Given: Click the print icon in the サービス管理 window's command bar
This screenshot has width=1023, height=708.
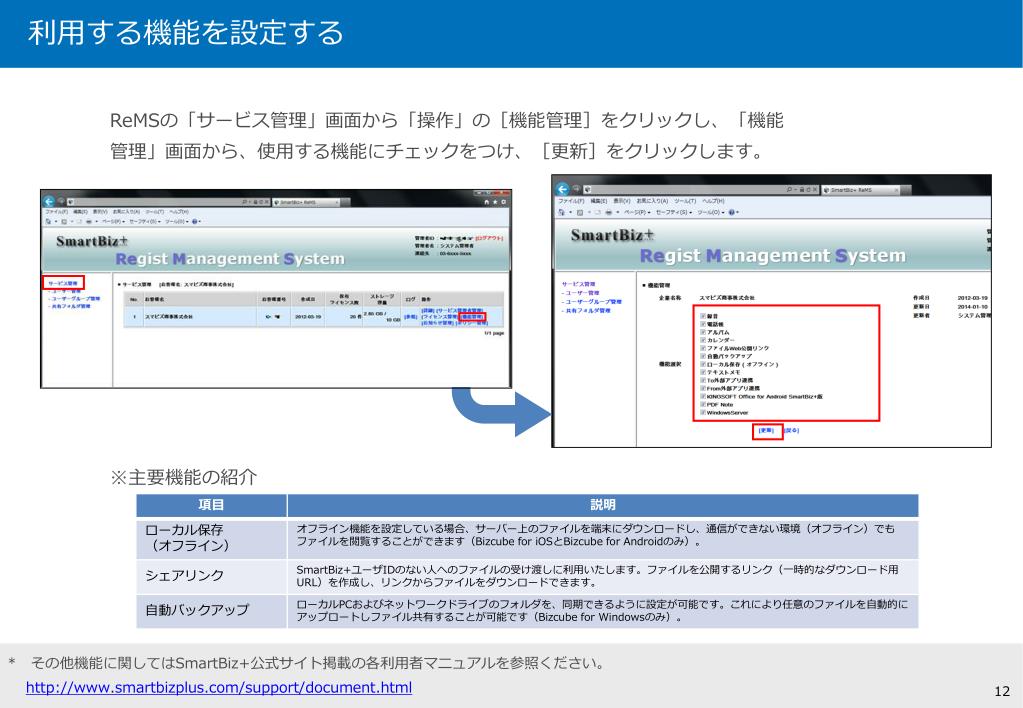Looking at the screenshot, I should tap(89, 221).
